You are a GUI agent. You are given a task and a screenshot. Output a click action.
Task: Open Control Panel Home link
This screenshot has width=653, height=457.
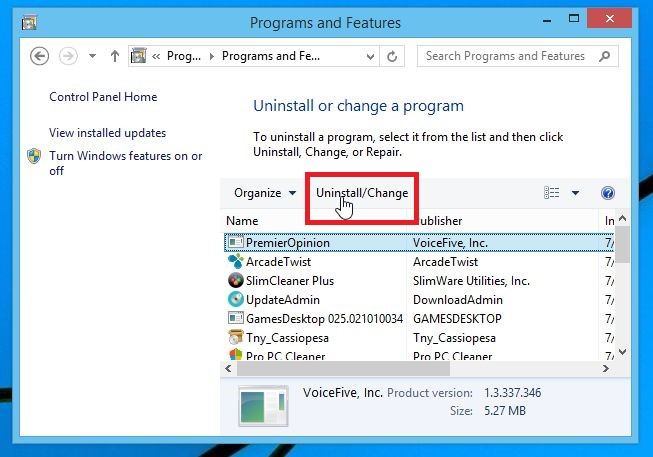point(103,97)
